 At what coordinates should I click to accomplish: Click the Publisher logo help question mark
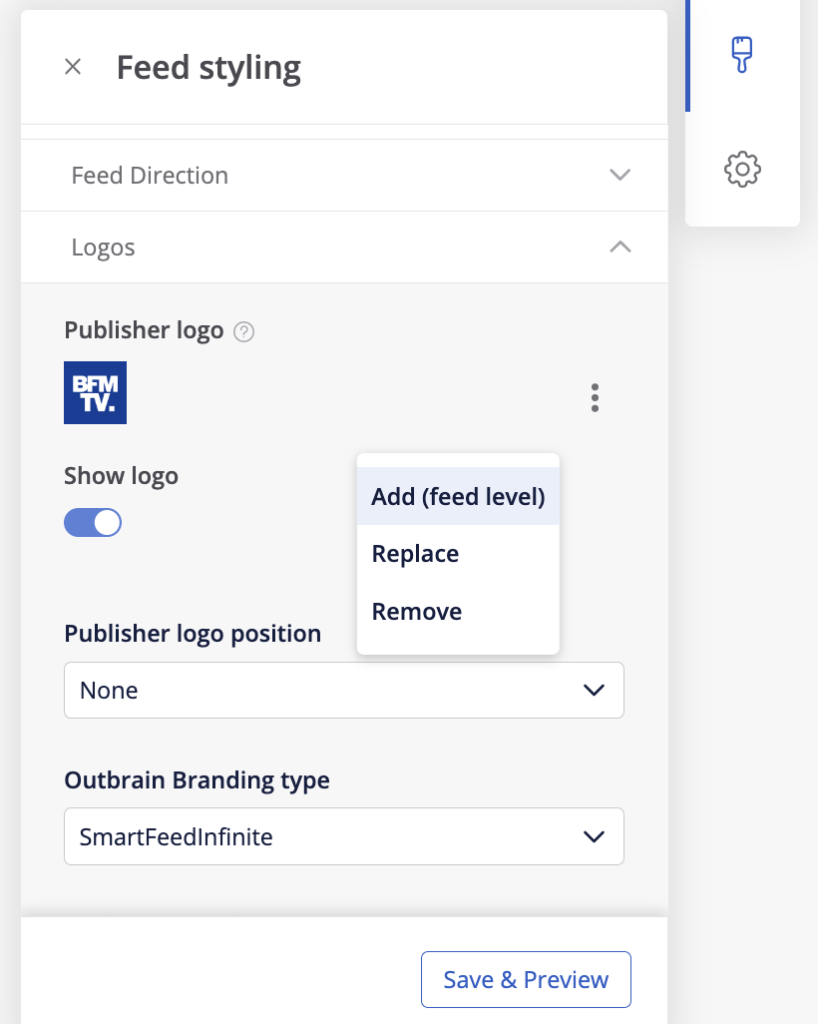(x=243, y=332)
